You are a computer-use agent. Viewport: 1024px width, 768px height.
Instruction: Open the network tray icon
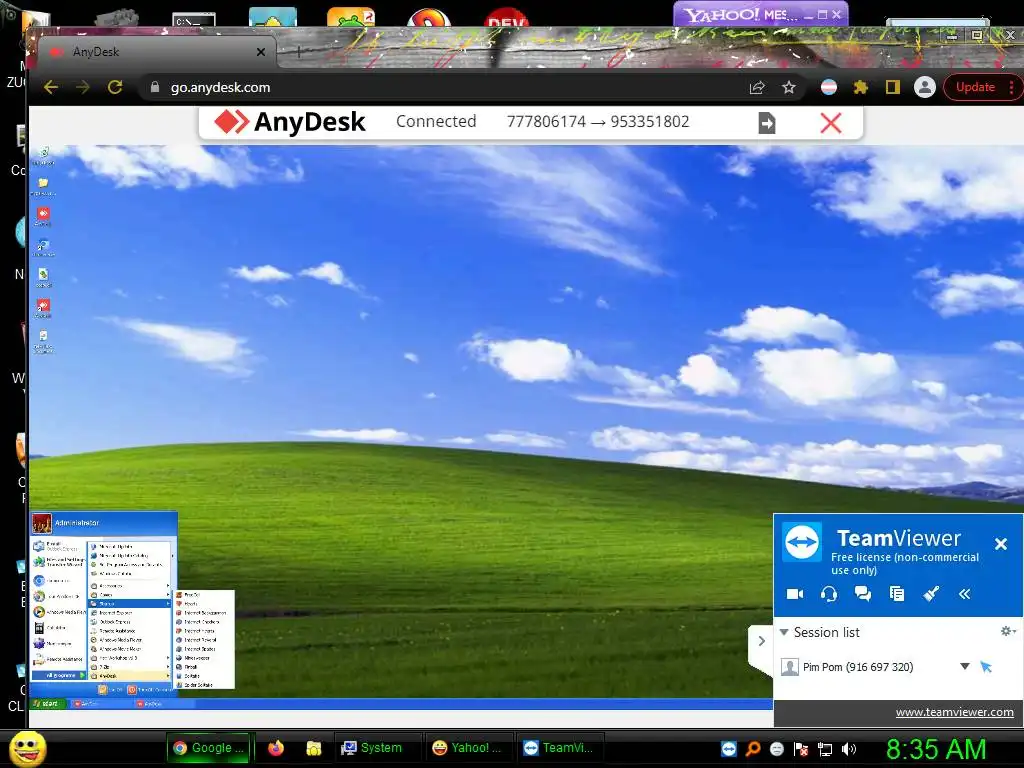click(825, 749)
